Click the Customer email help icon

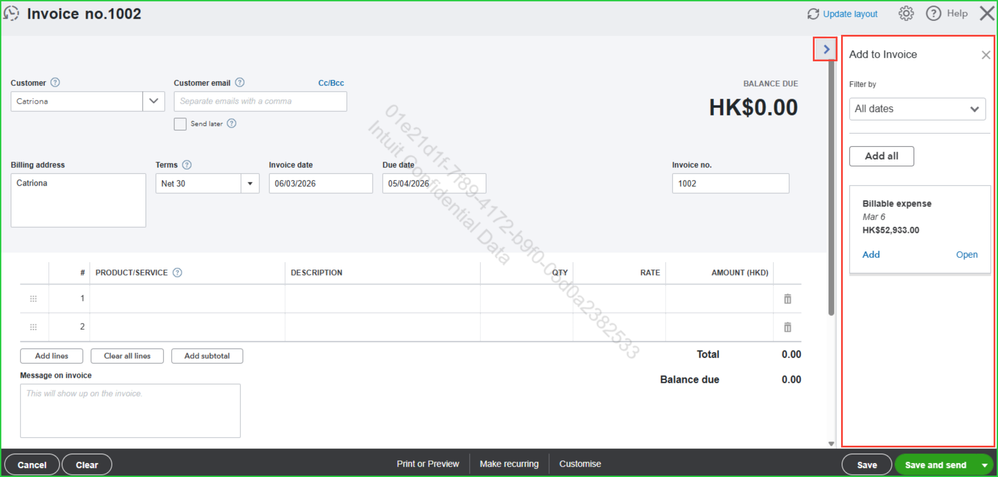[x=240, y=83]
